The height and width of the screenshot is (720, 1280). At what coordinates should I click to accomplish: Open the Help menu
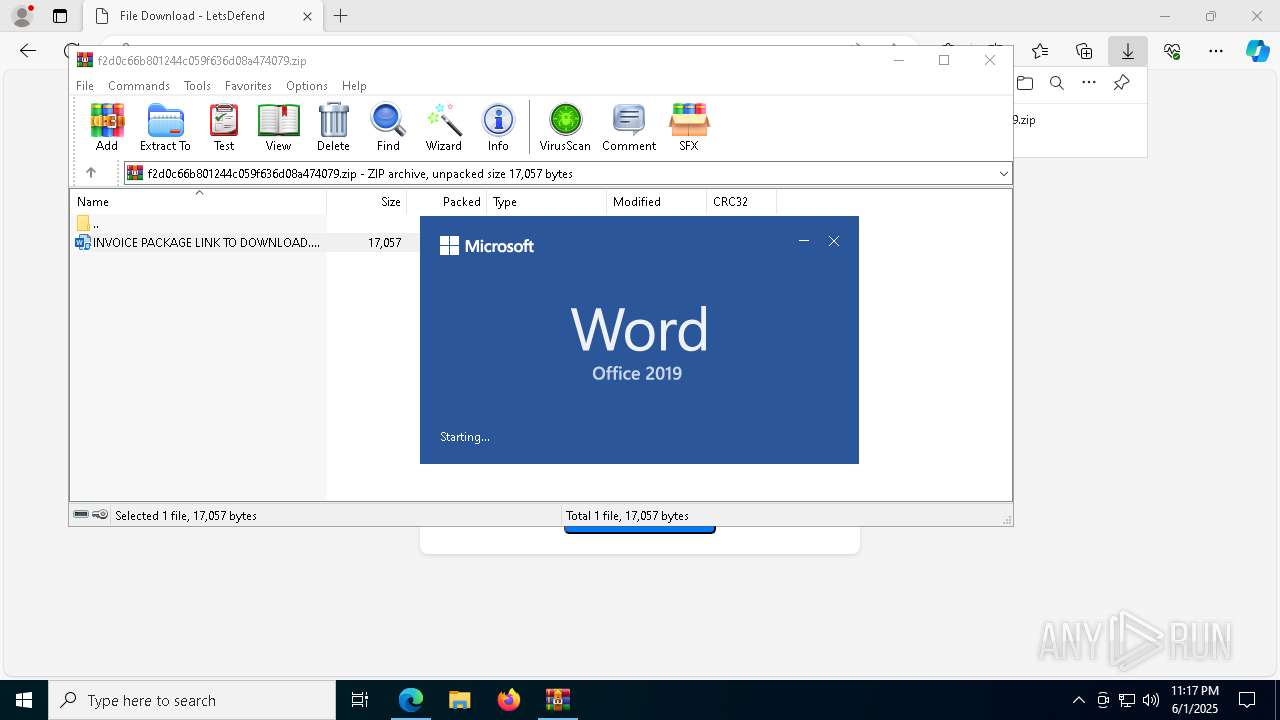point(354,86)
